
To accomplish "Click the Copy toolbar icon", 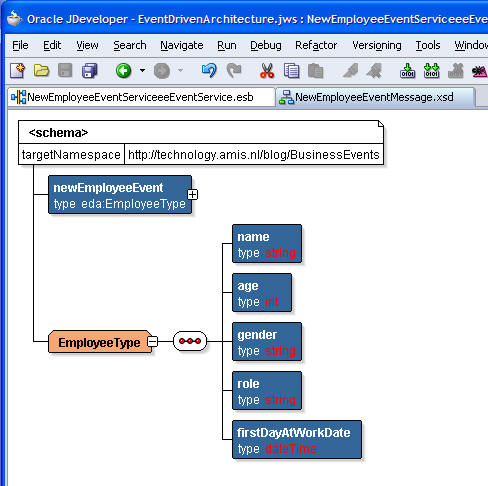I will [291, 71].
